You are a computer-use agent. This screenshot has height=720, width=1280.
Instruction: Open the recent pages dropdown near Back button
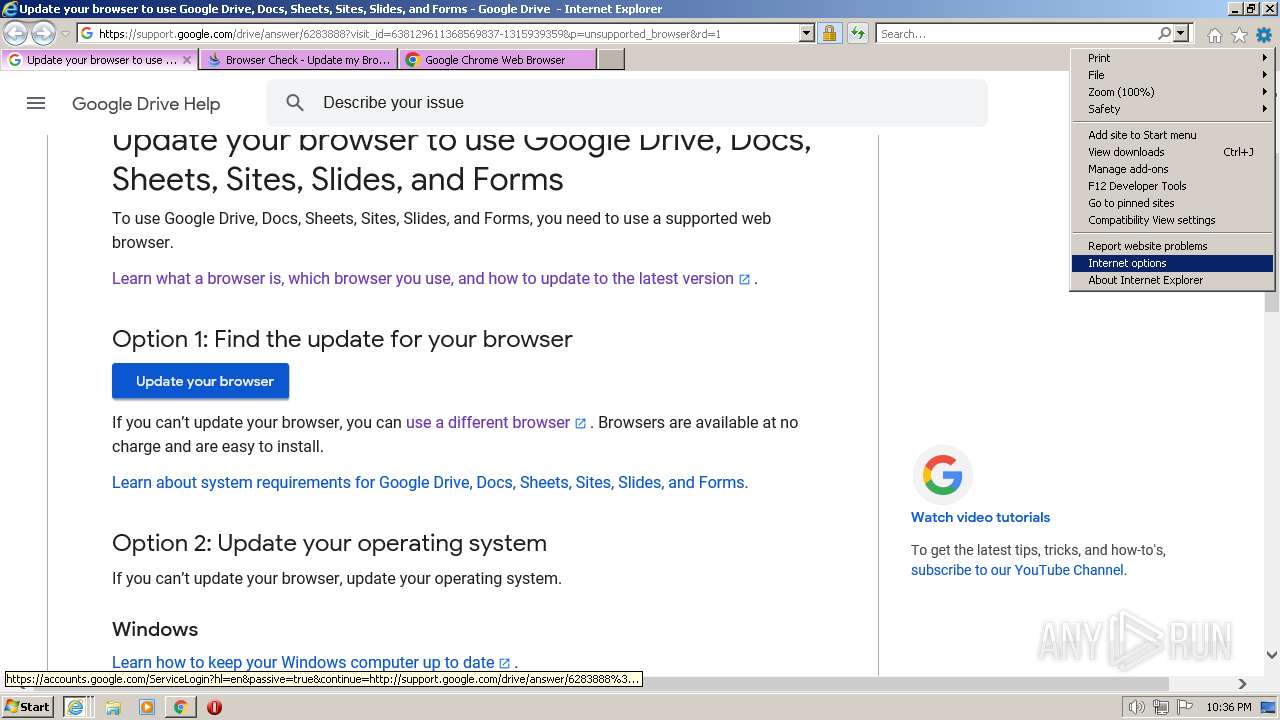(65, 34)
